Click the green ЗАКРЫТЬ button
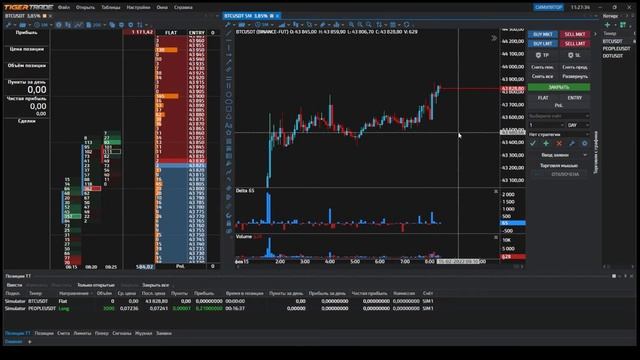Screen dimensions: 640x360 559,87
